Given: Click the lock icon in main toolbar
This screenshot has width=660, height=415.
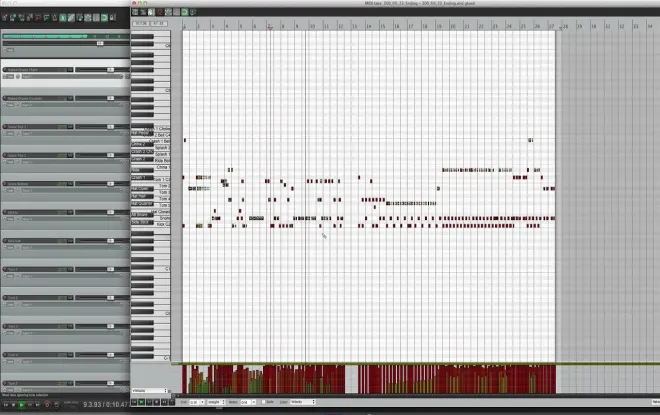Looking at the screenshot, I should coord(113,18).
